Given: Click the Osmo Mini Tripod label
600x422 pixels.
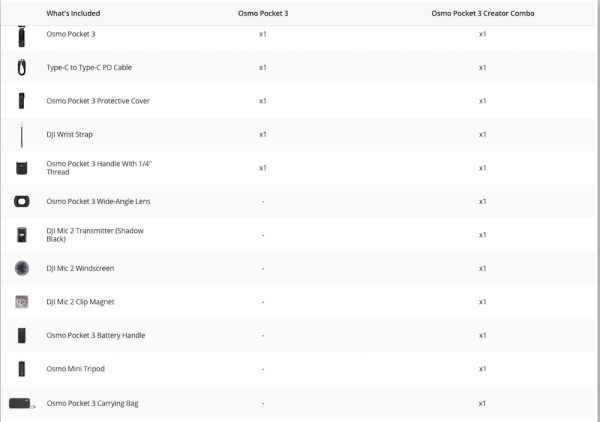Looking at the screenshot, I should (x=76, y=369).
